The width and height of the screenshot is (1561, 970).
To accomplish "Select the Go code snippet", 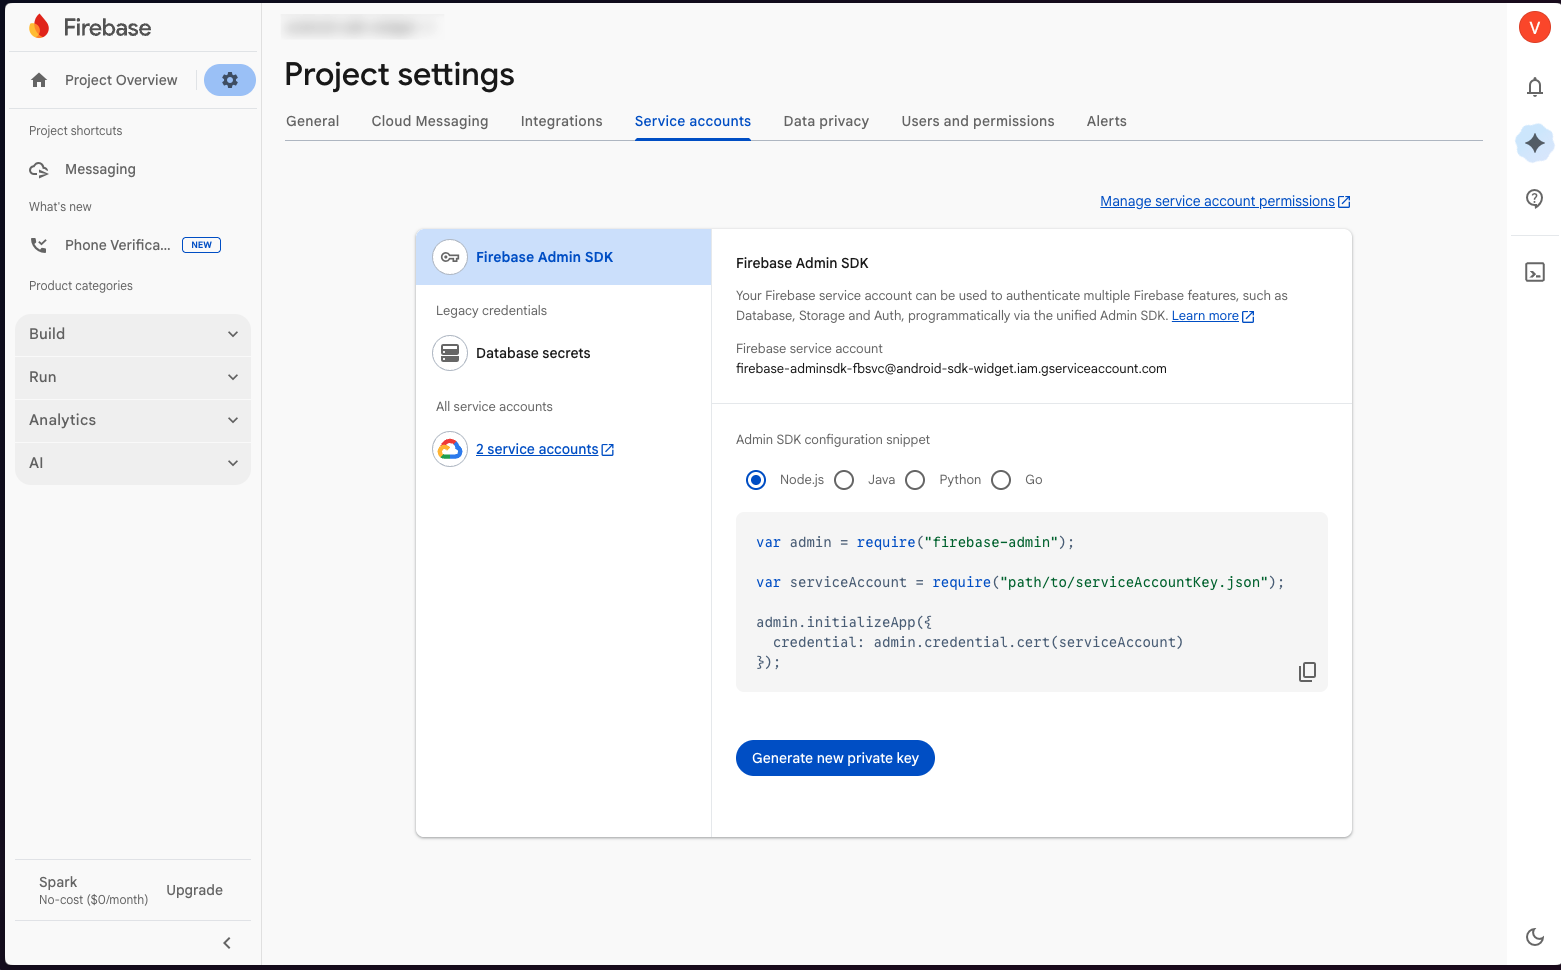I will pyautogui.click(x=1001, y=480).
